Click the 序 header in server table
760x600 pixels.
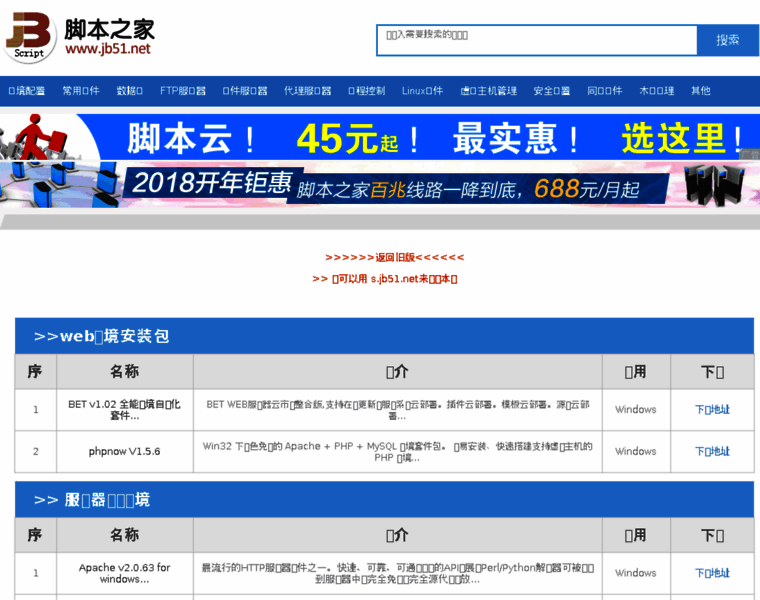(35, 535)
